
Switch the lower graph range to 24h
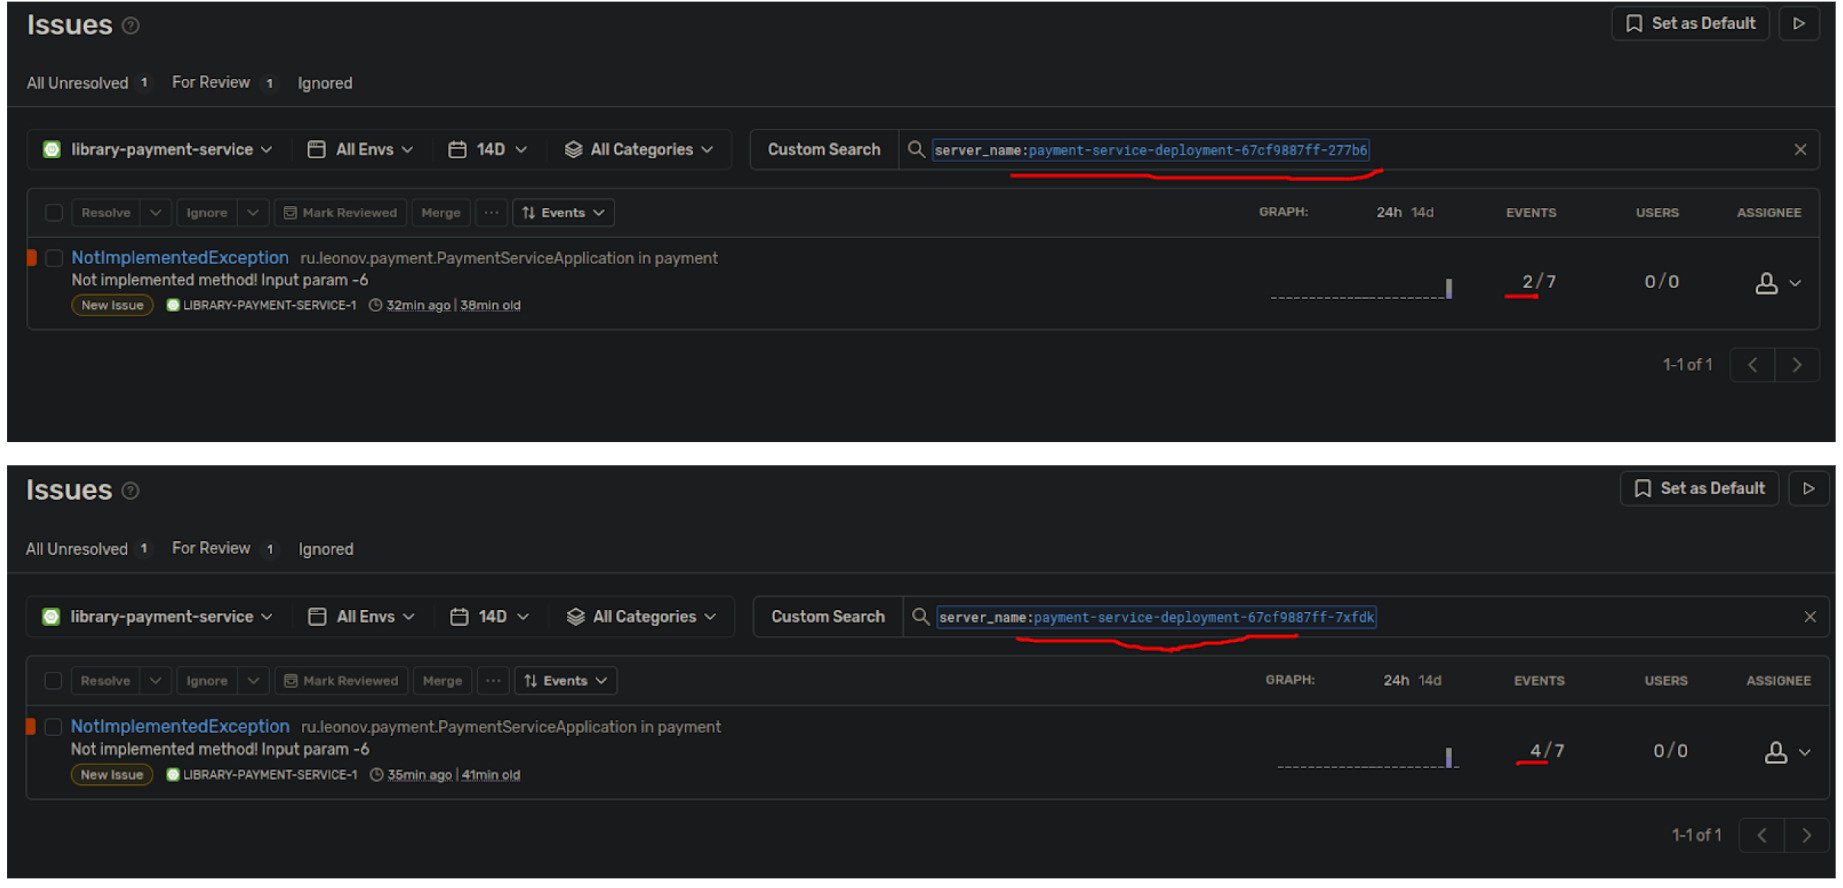1396,680
